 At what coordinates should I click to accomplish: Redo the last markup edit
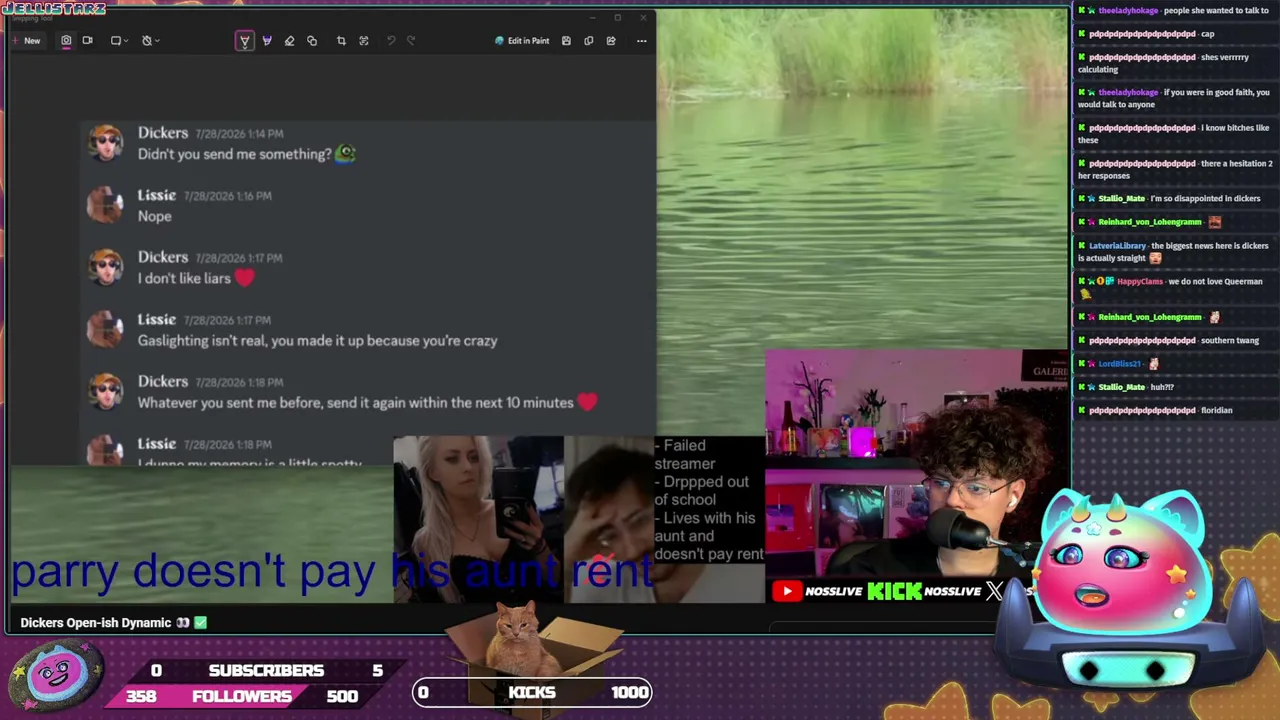click(x=411, y=41)
